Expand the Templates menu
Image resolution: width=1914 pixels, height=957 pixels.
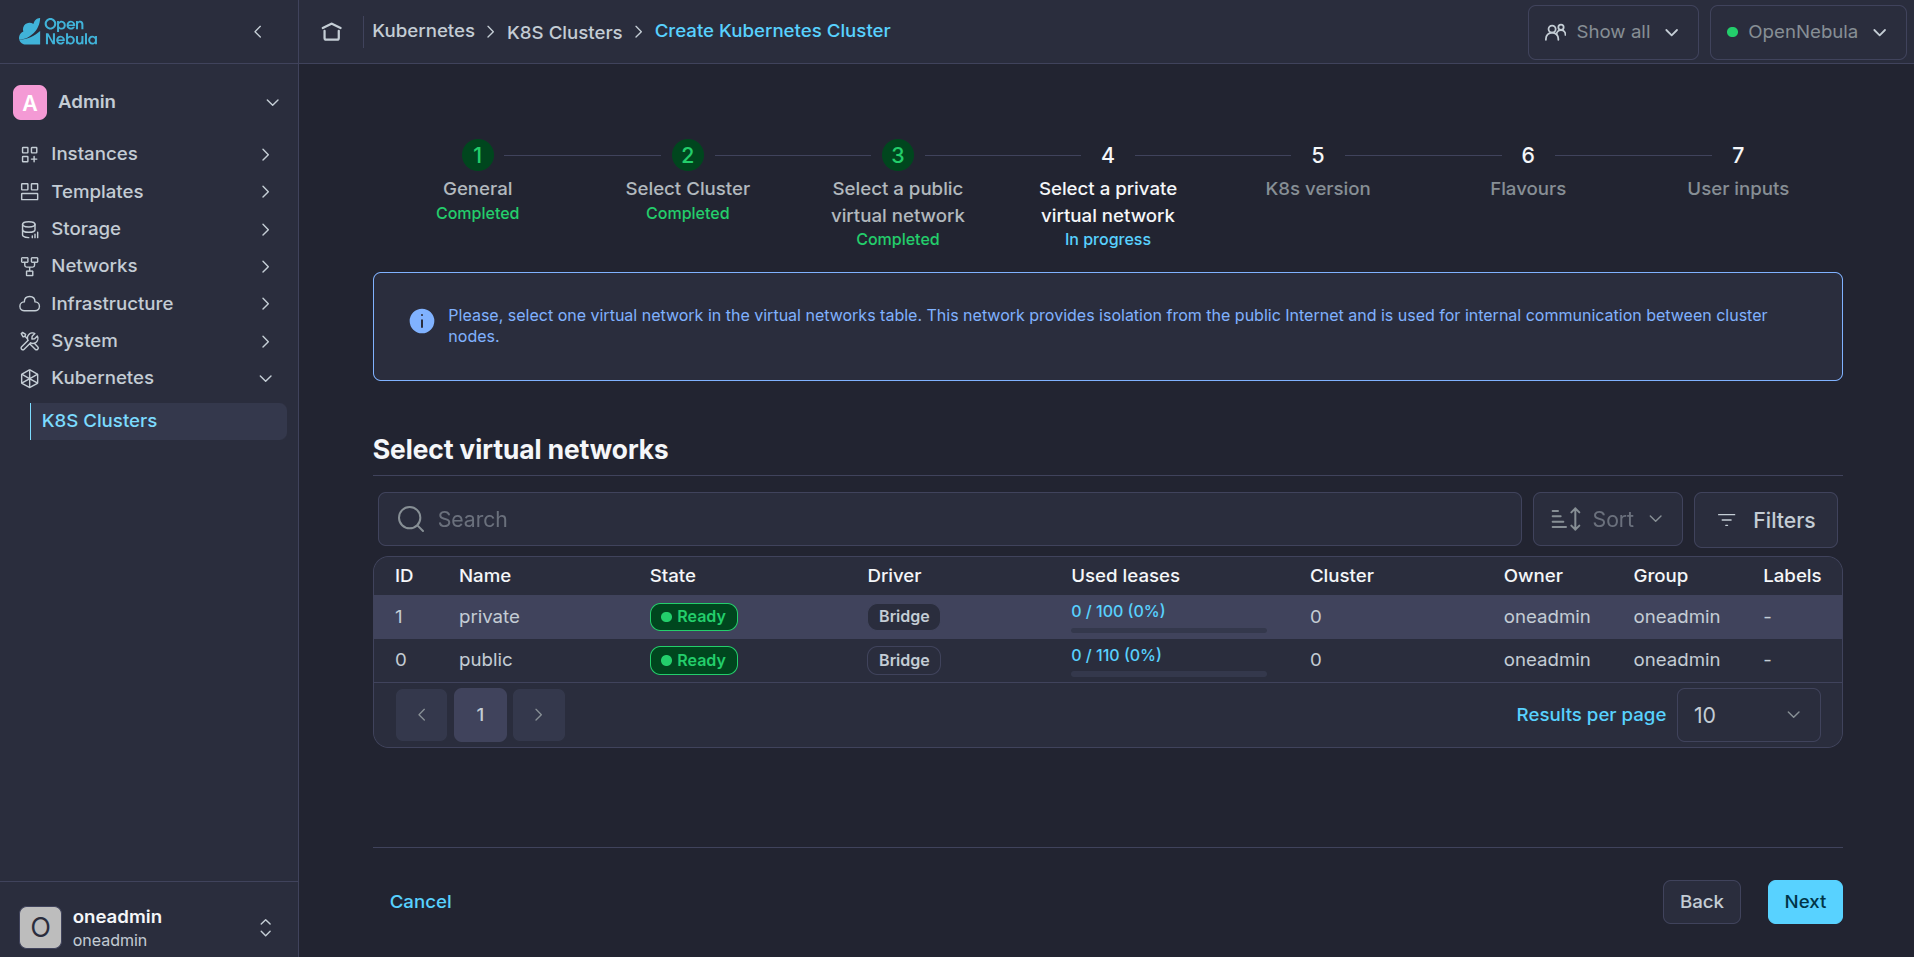point(265,191)
